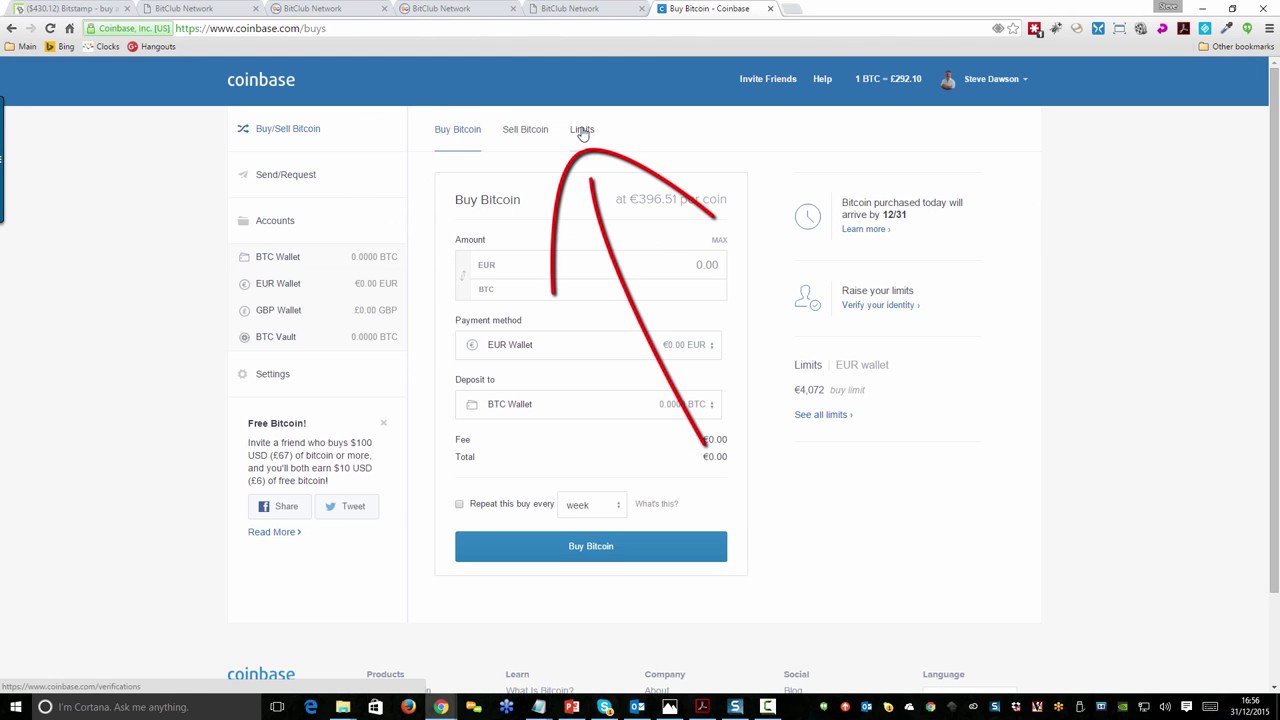The width and height of the screenshot is (1280, 720).
Task: Open the BTC Wallet account row
Action: (x=318, y=257)
